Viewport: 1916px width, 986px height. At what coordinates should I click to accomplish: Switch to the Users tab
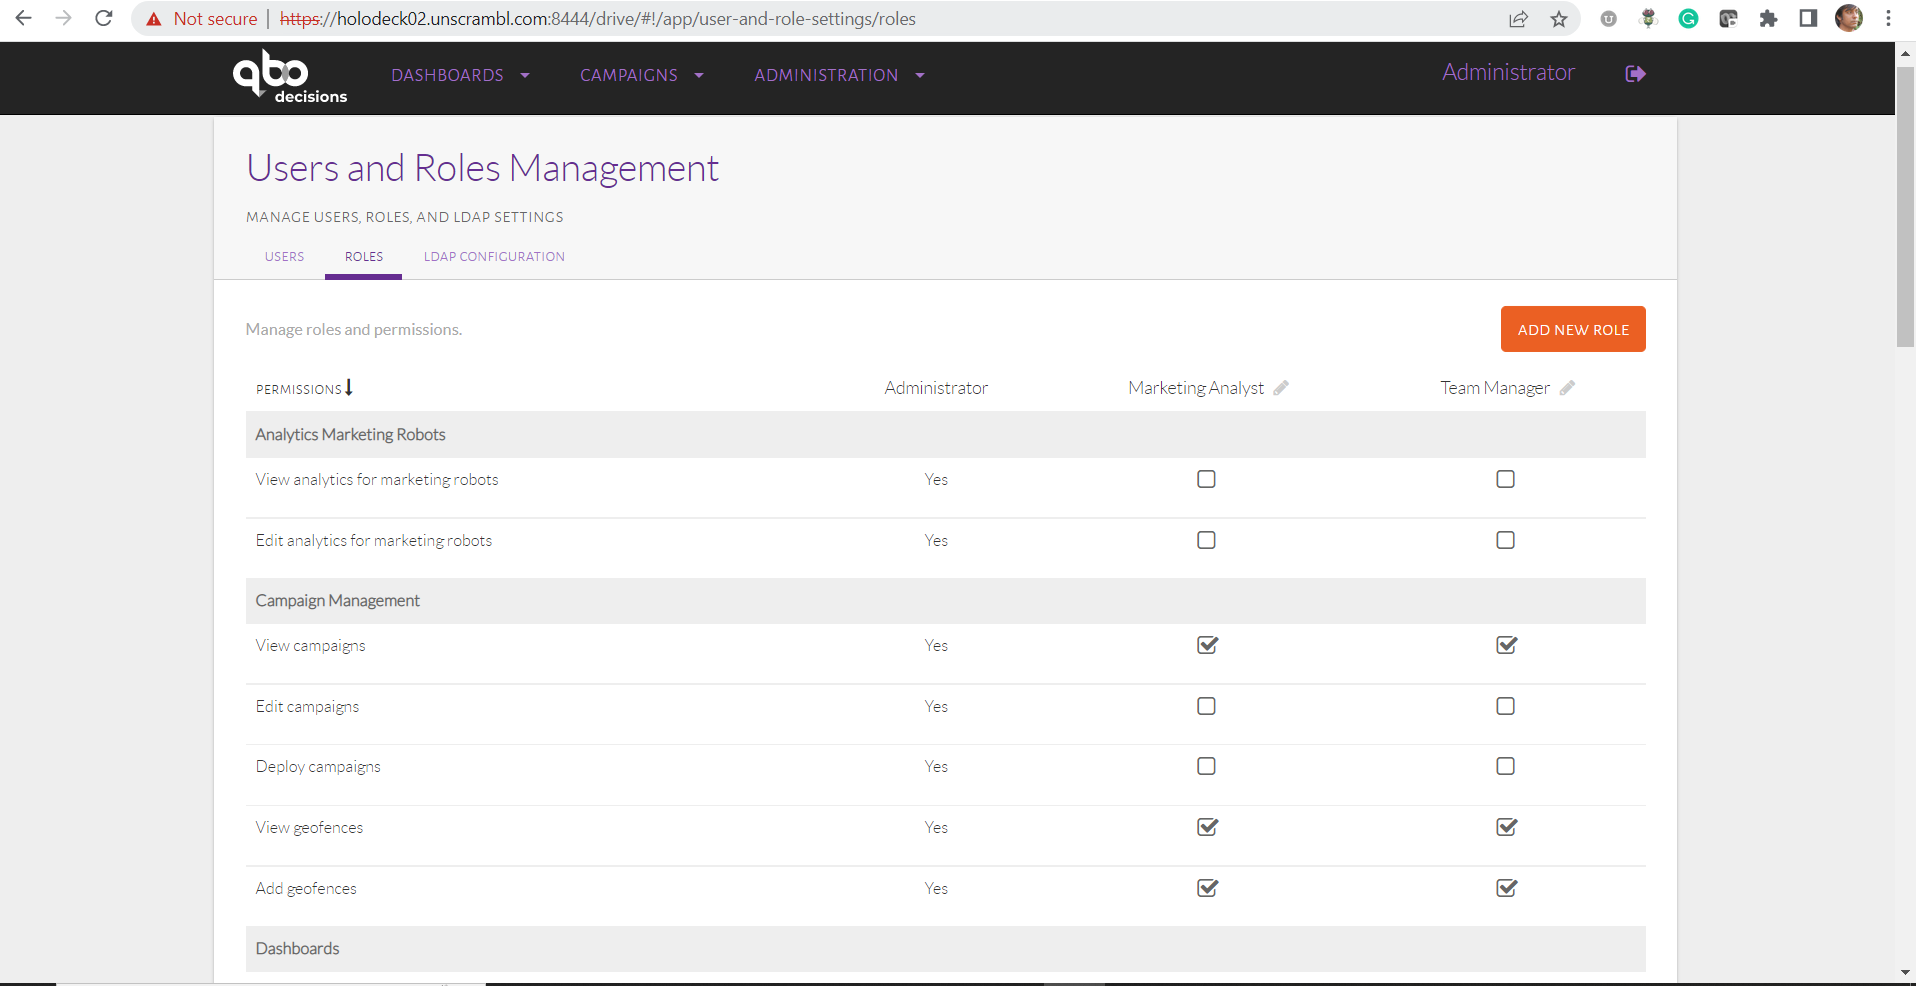pos(284,257)
